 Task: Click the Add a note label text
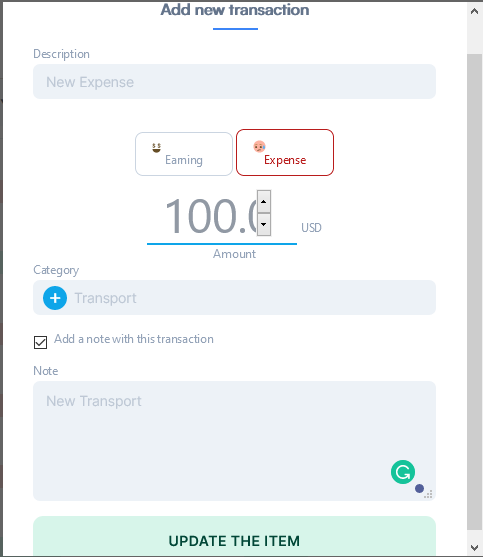point(134,339)
